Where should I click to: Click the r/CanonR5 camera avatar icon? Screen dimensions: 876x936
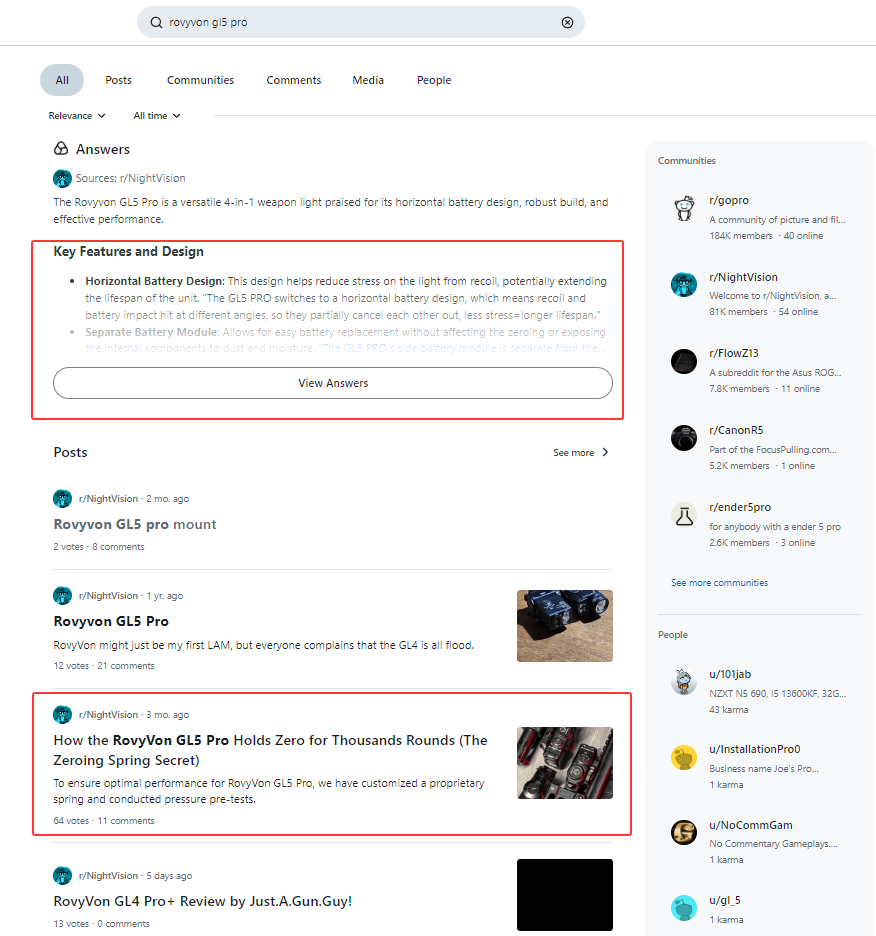[x=684, y=438]
